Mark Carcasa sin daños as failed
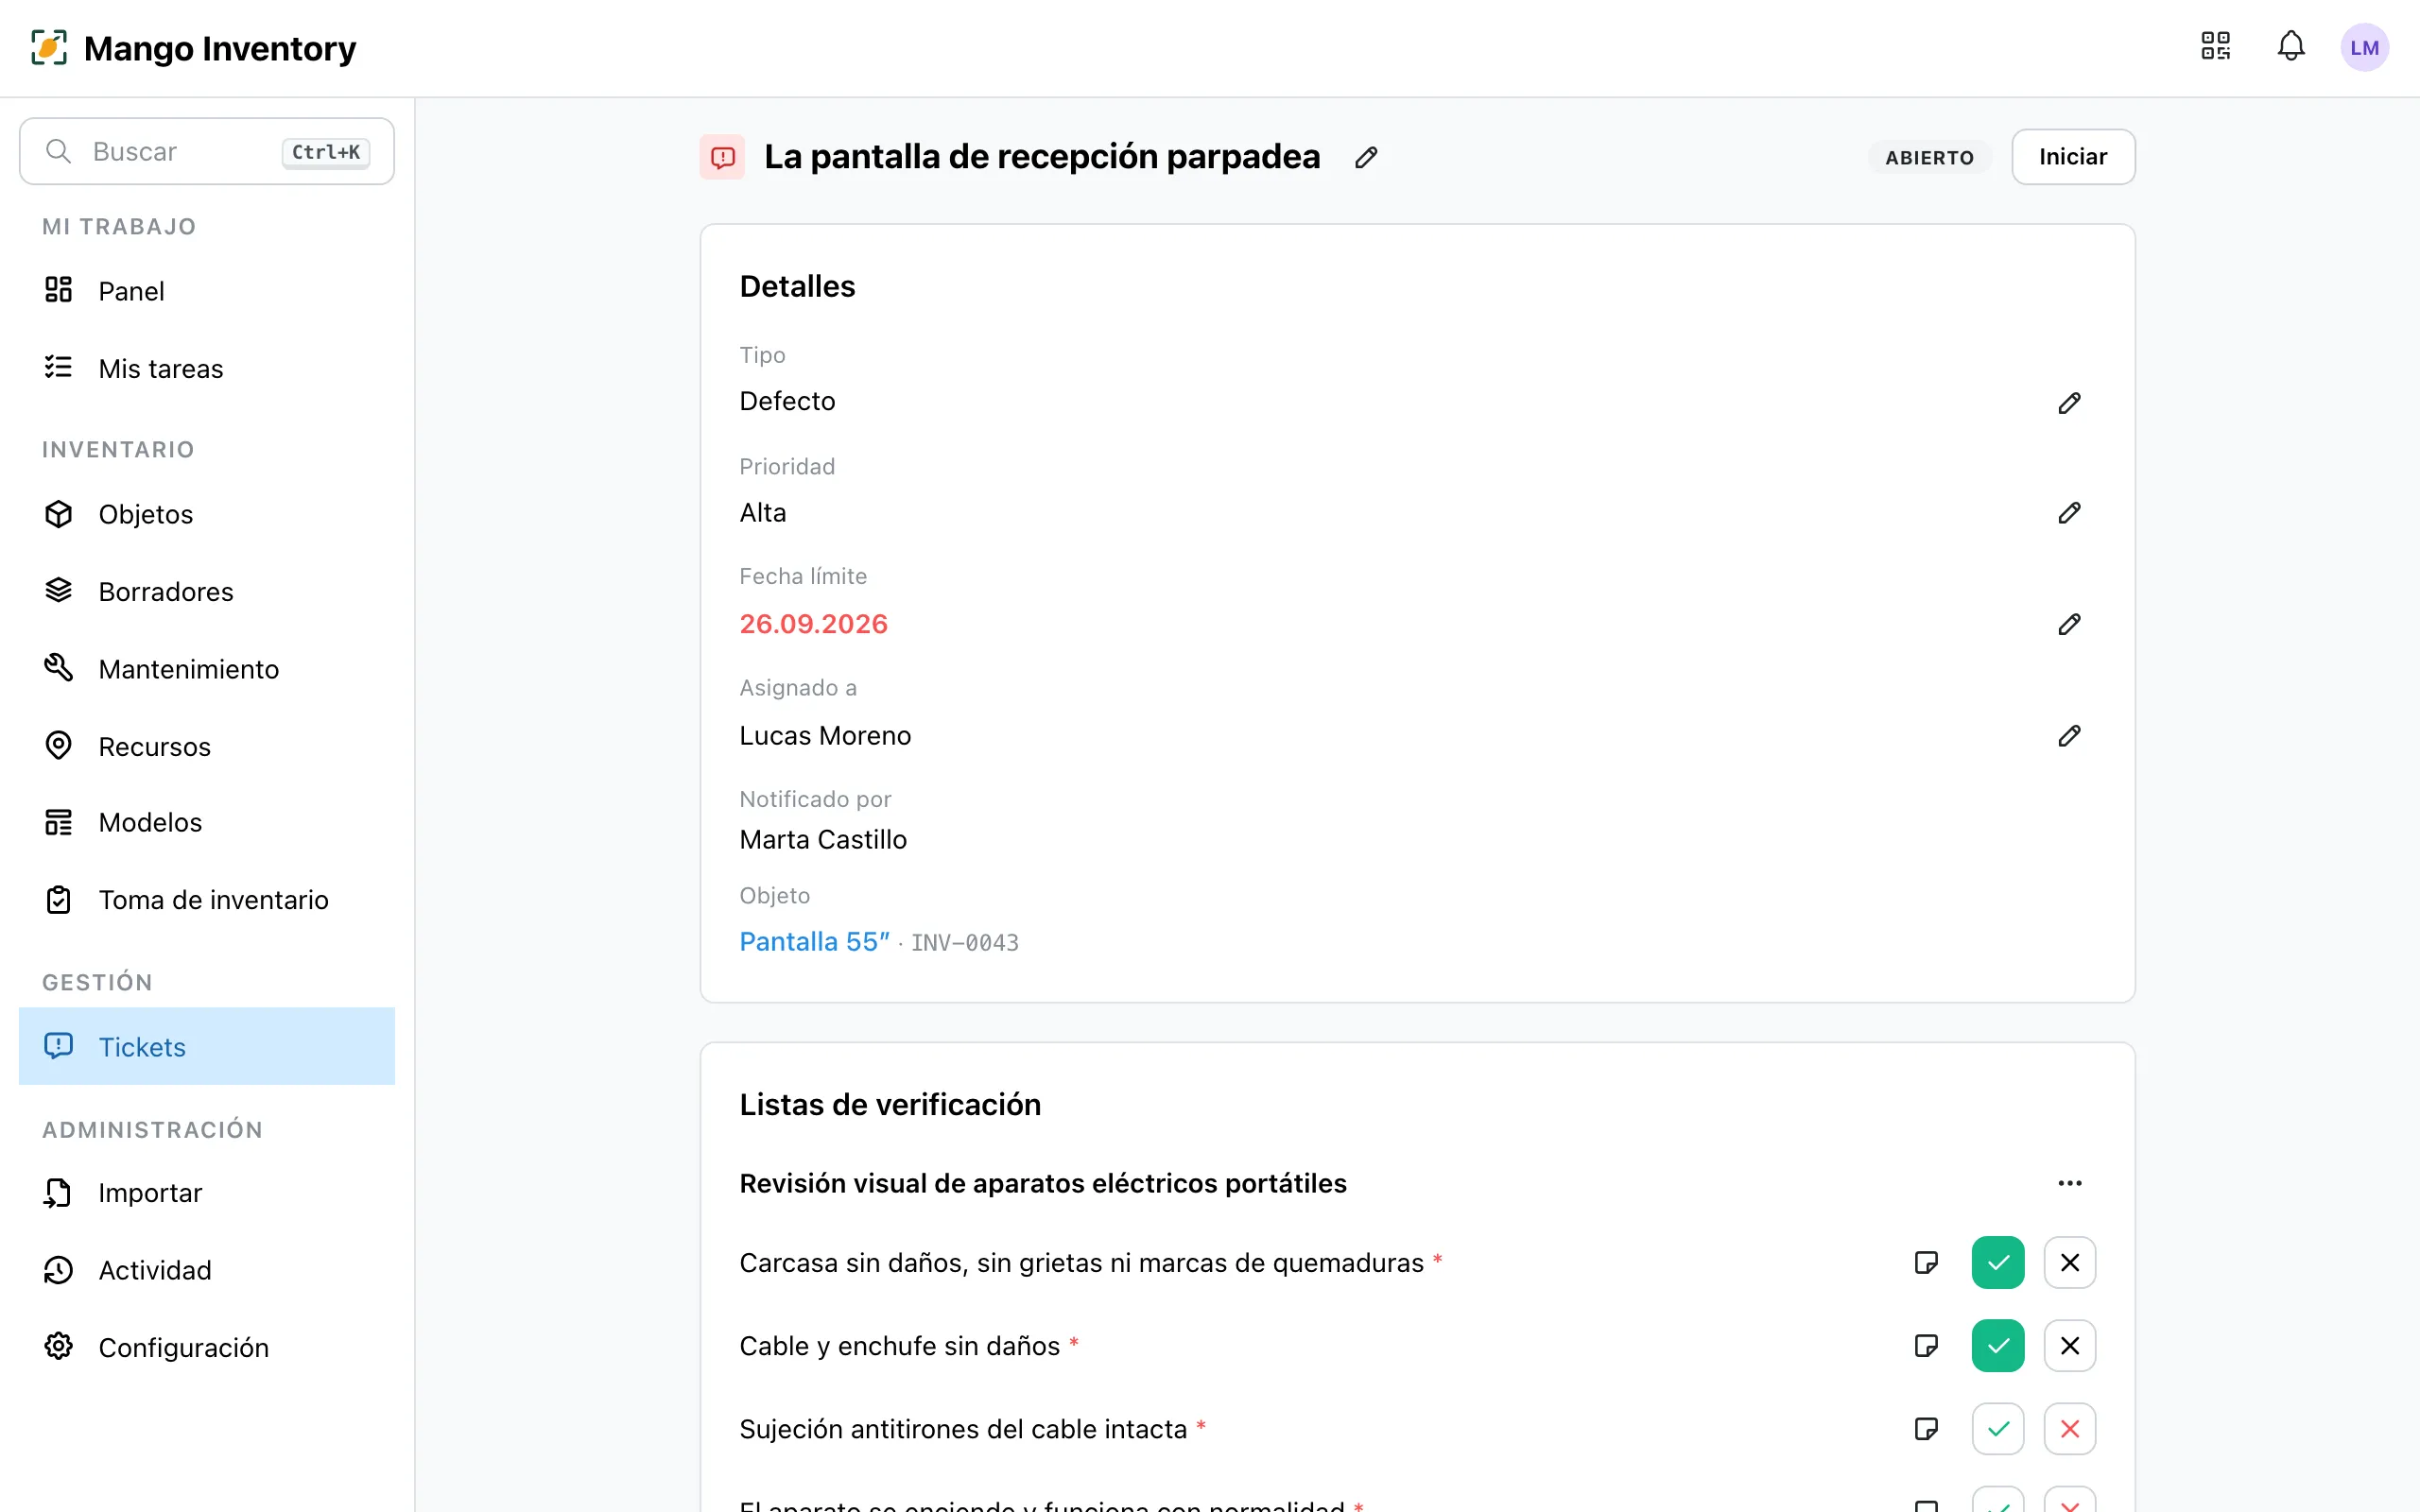The height and width of the screenshot is (1512, 2420). point(2069,1262)
